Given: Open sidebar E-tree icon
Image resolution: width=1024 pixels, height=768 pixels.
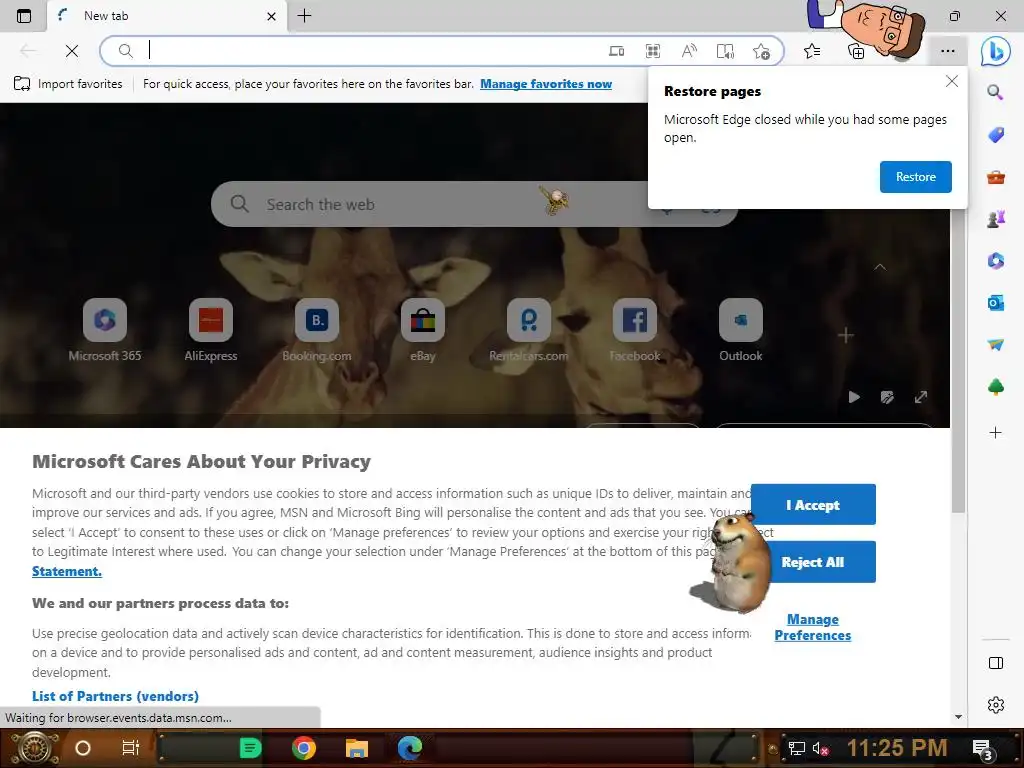Looking at the screenshot, I should click(x=995, y=387).
